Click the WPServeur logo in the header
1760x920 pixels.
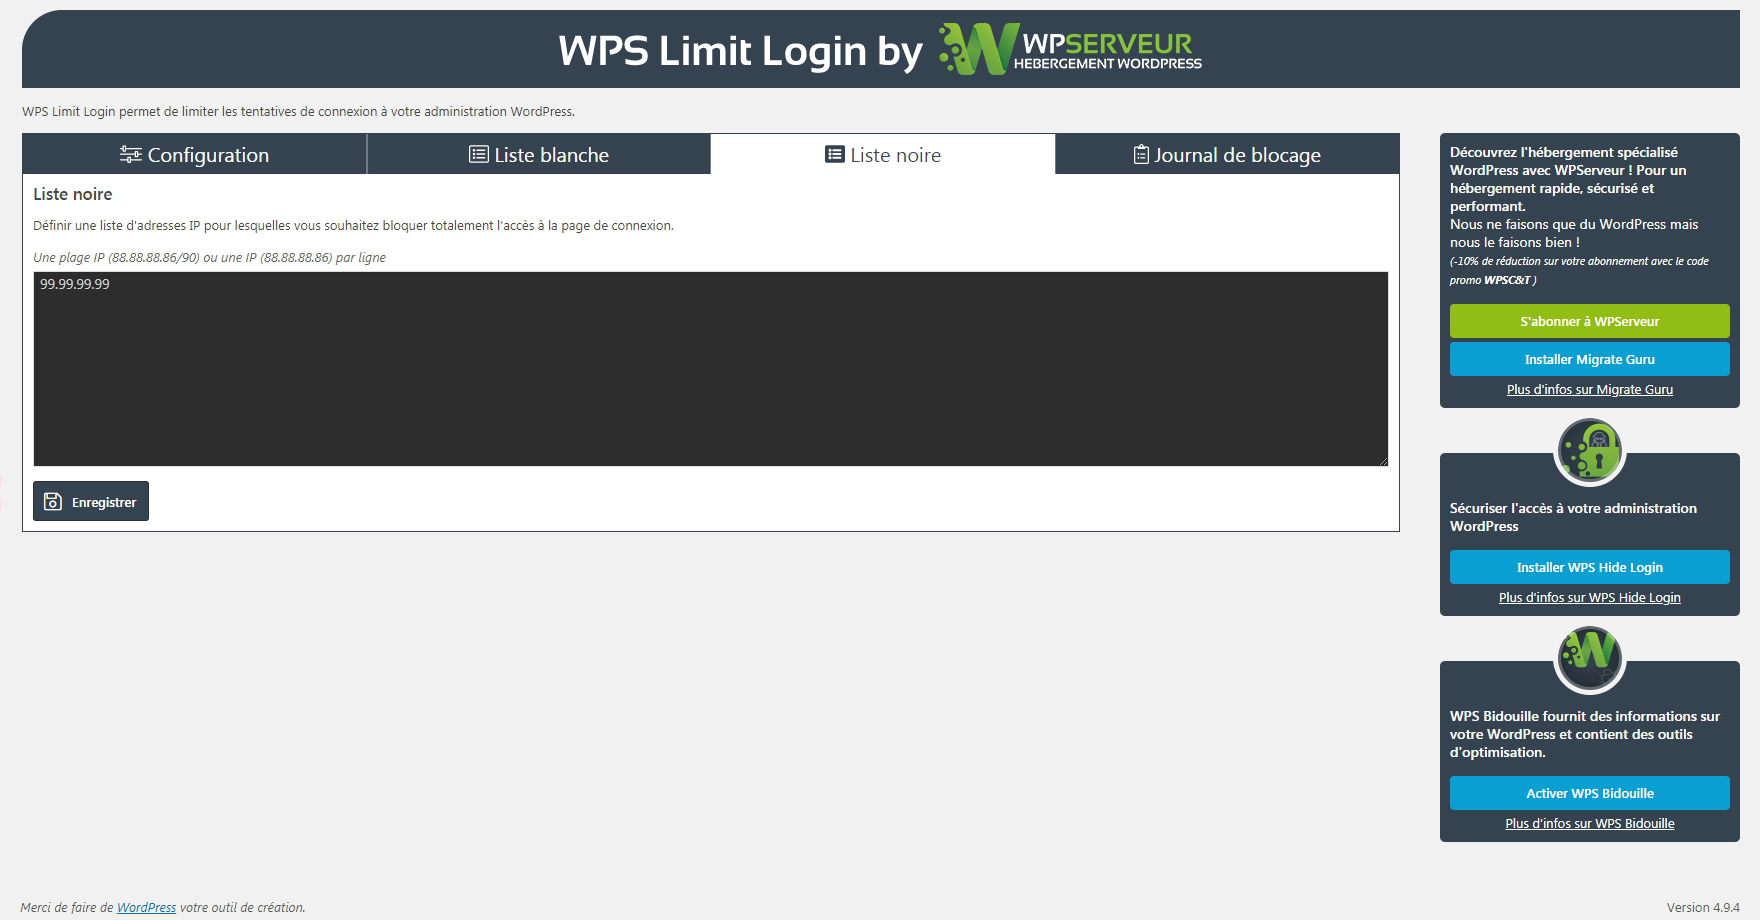pyautogui.click(x=1070, y=49)
